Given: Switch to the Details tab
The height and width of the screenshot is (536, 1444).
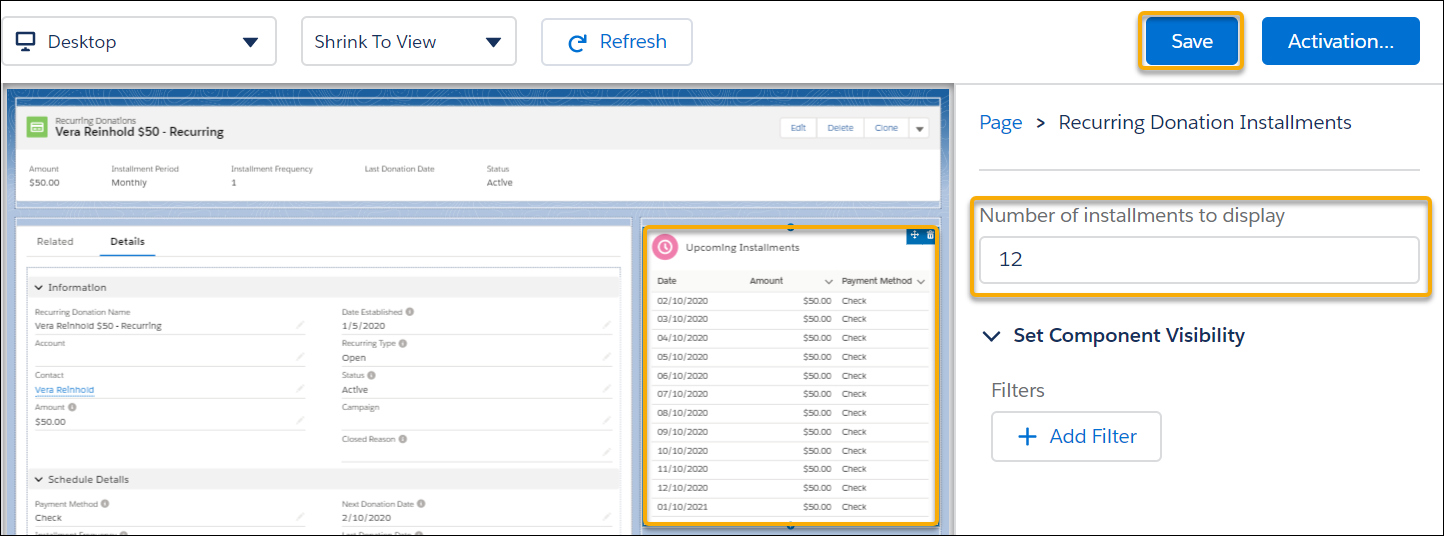Looking at the screenshot, I should (x=127, y=242).
